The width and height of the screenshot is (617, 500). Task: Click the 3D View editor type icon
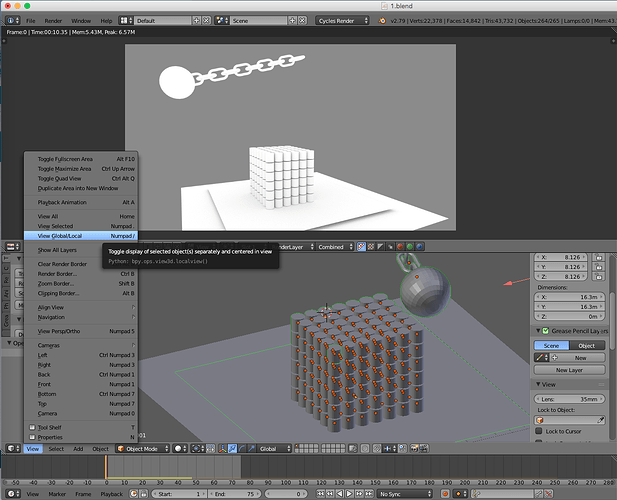pyautogui.click(x=13, y=448)
